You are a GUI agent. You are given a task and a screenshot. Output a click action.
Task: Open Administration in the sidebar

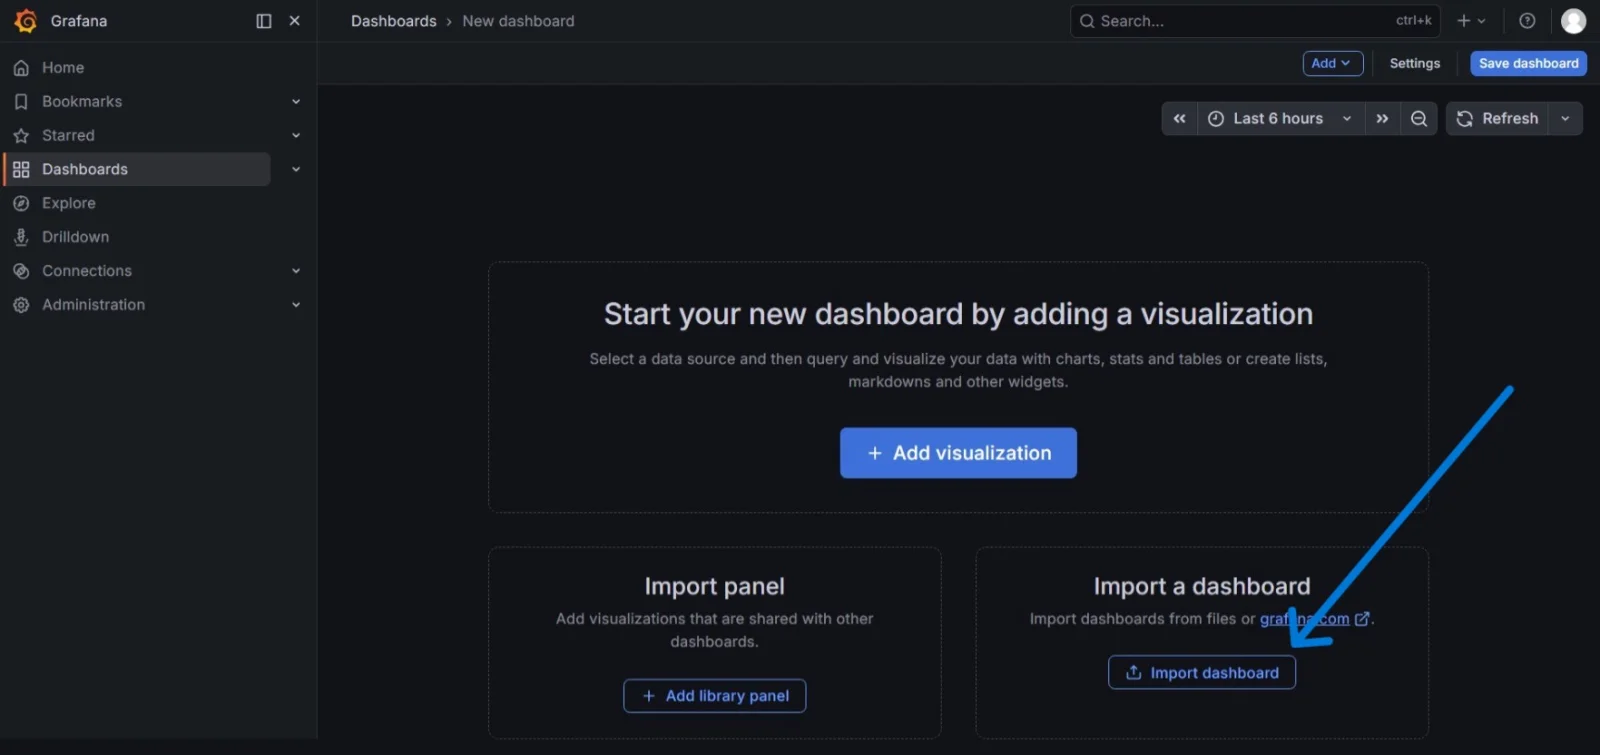click(94, 305)
